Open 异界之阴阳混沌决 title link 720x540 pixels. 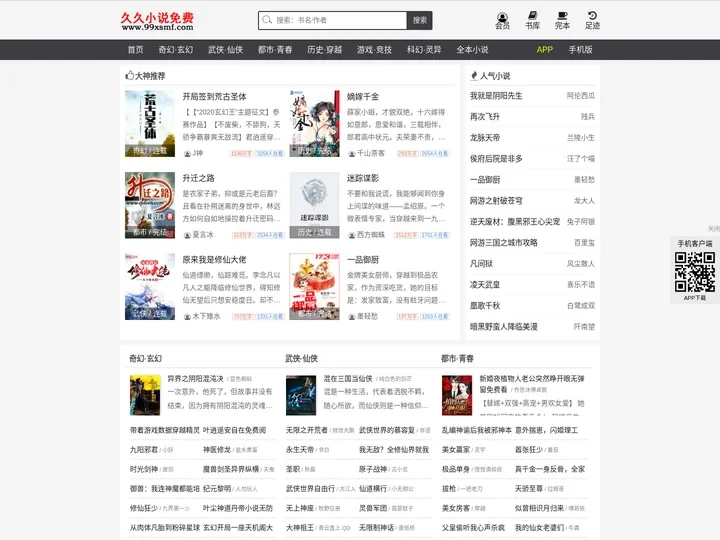(x=195, y=379)
